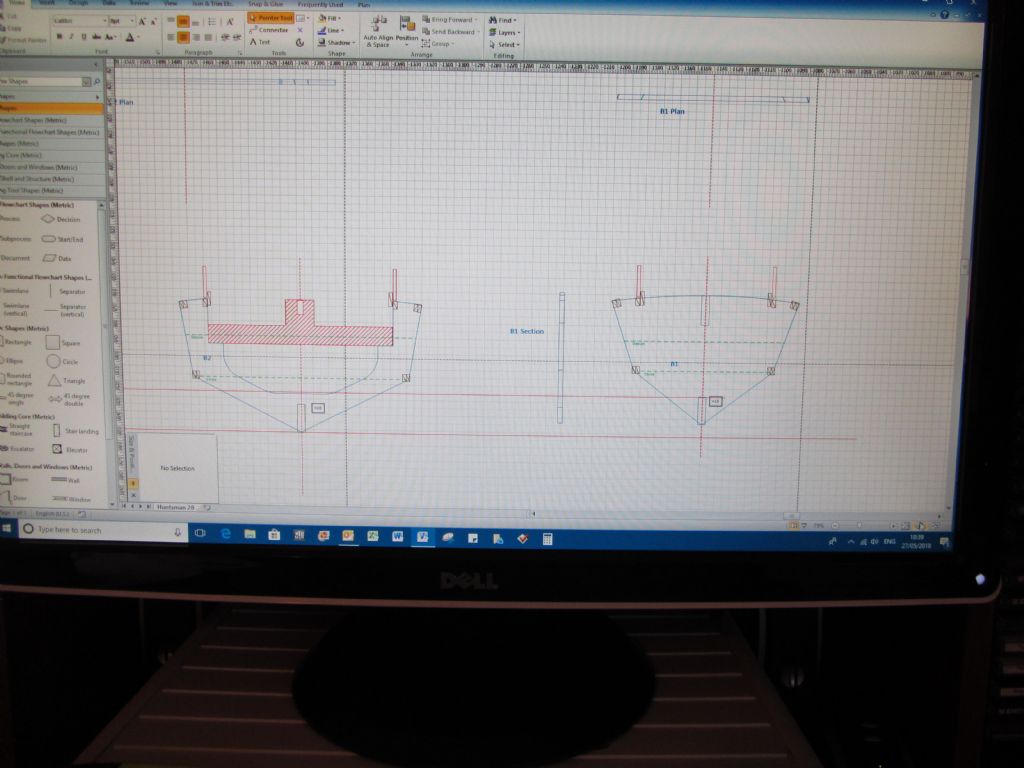This screenshot has height=768, width=1024.
Task: Open the Layers dropdown
Action: (504, 32)
